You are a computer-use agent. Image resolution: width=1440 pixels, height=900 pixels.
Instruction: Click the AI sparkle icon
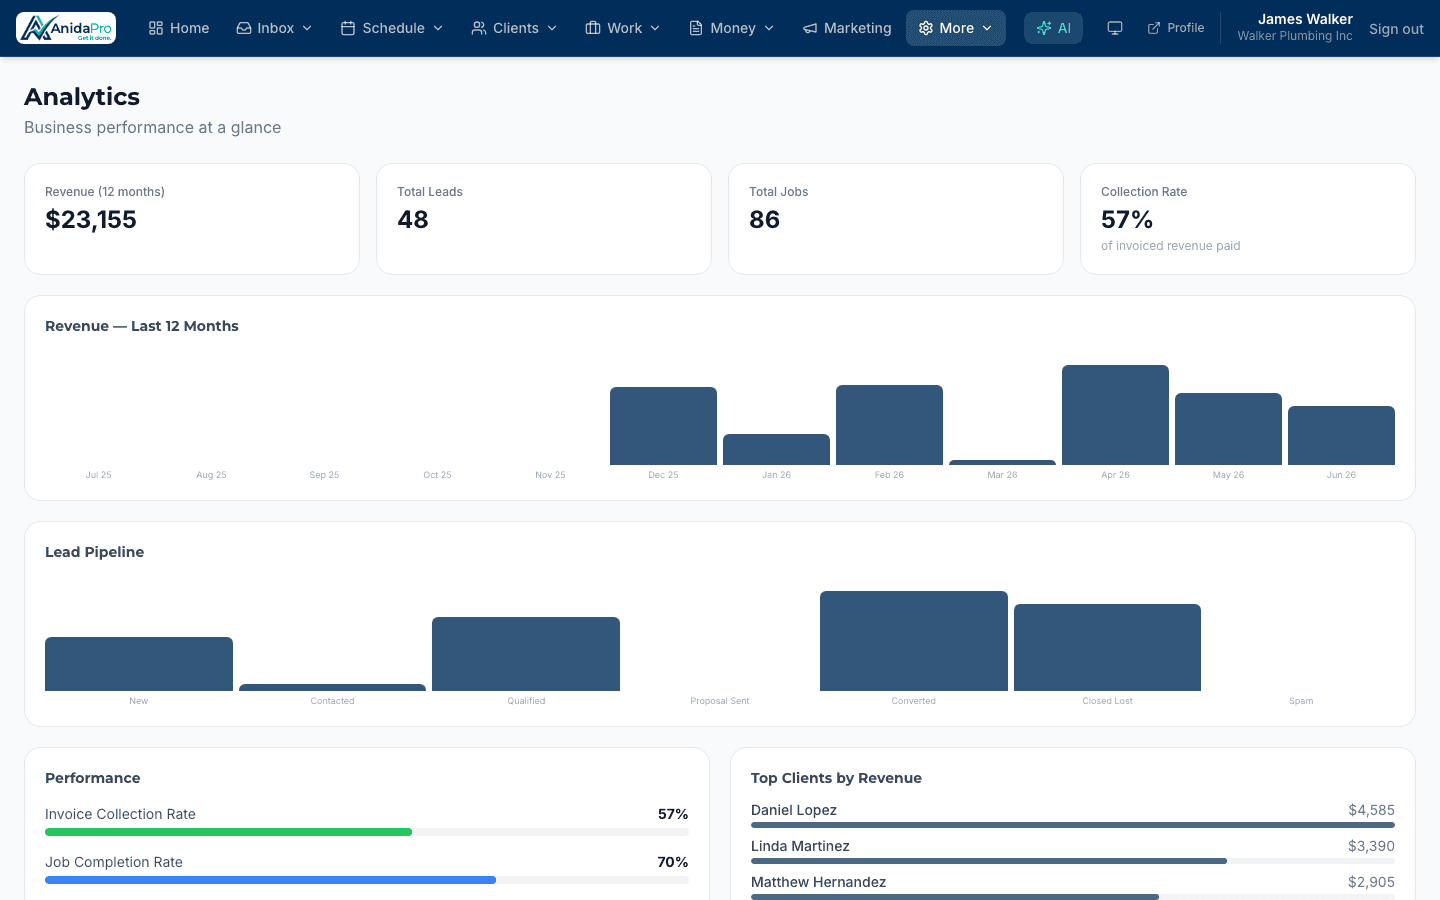point(1044,28)
